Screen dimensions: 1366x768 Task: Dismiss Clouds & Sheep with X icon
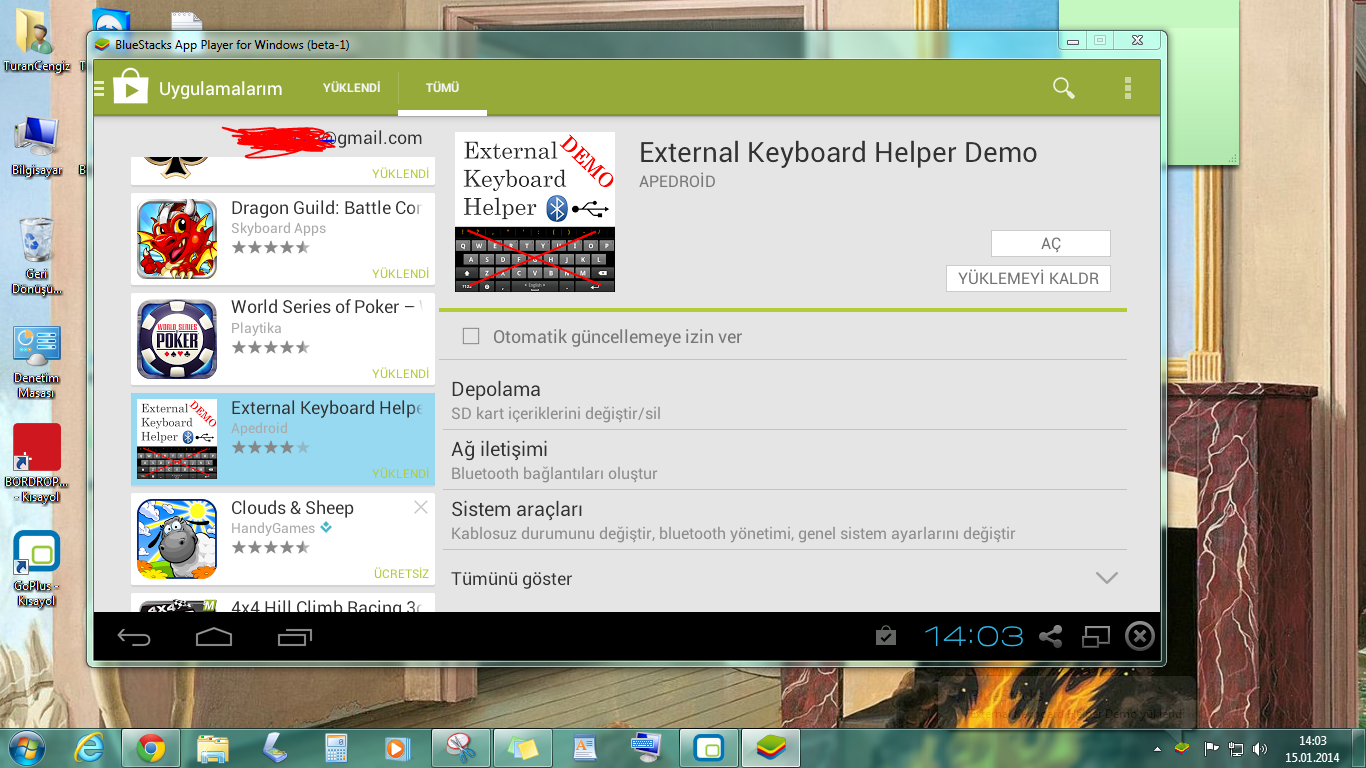point(421,508)
